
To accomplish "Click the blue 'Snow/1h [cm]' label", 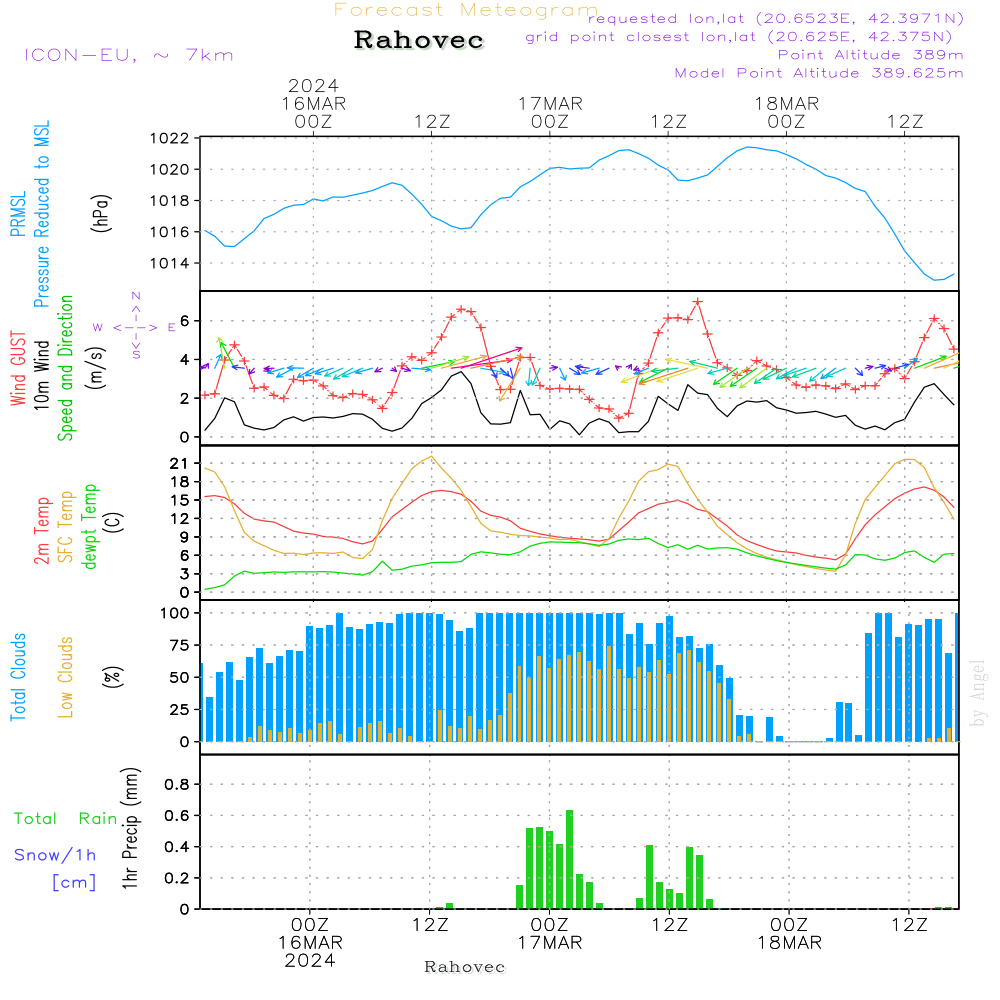I will tap(55, 868).
